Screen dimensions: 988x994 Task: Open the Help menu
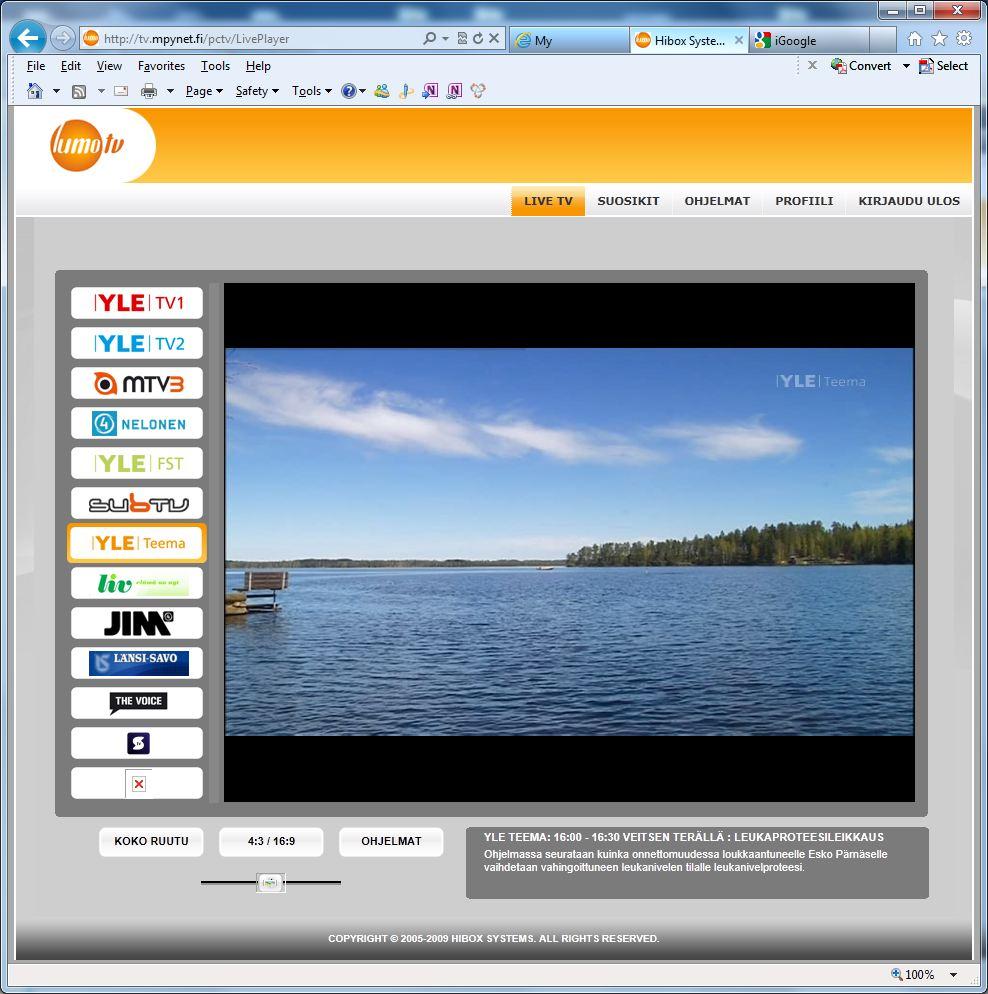coord(258,66)
